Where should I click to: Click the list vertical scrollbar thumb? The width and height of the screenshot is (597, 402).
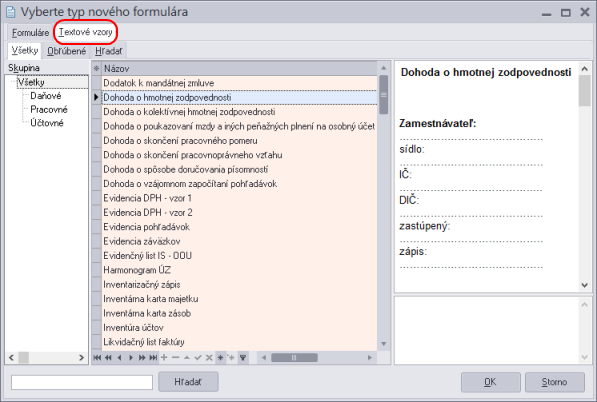pyautogui.click(x=384, y=95)
